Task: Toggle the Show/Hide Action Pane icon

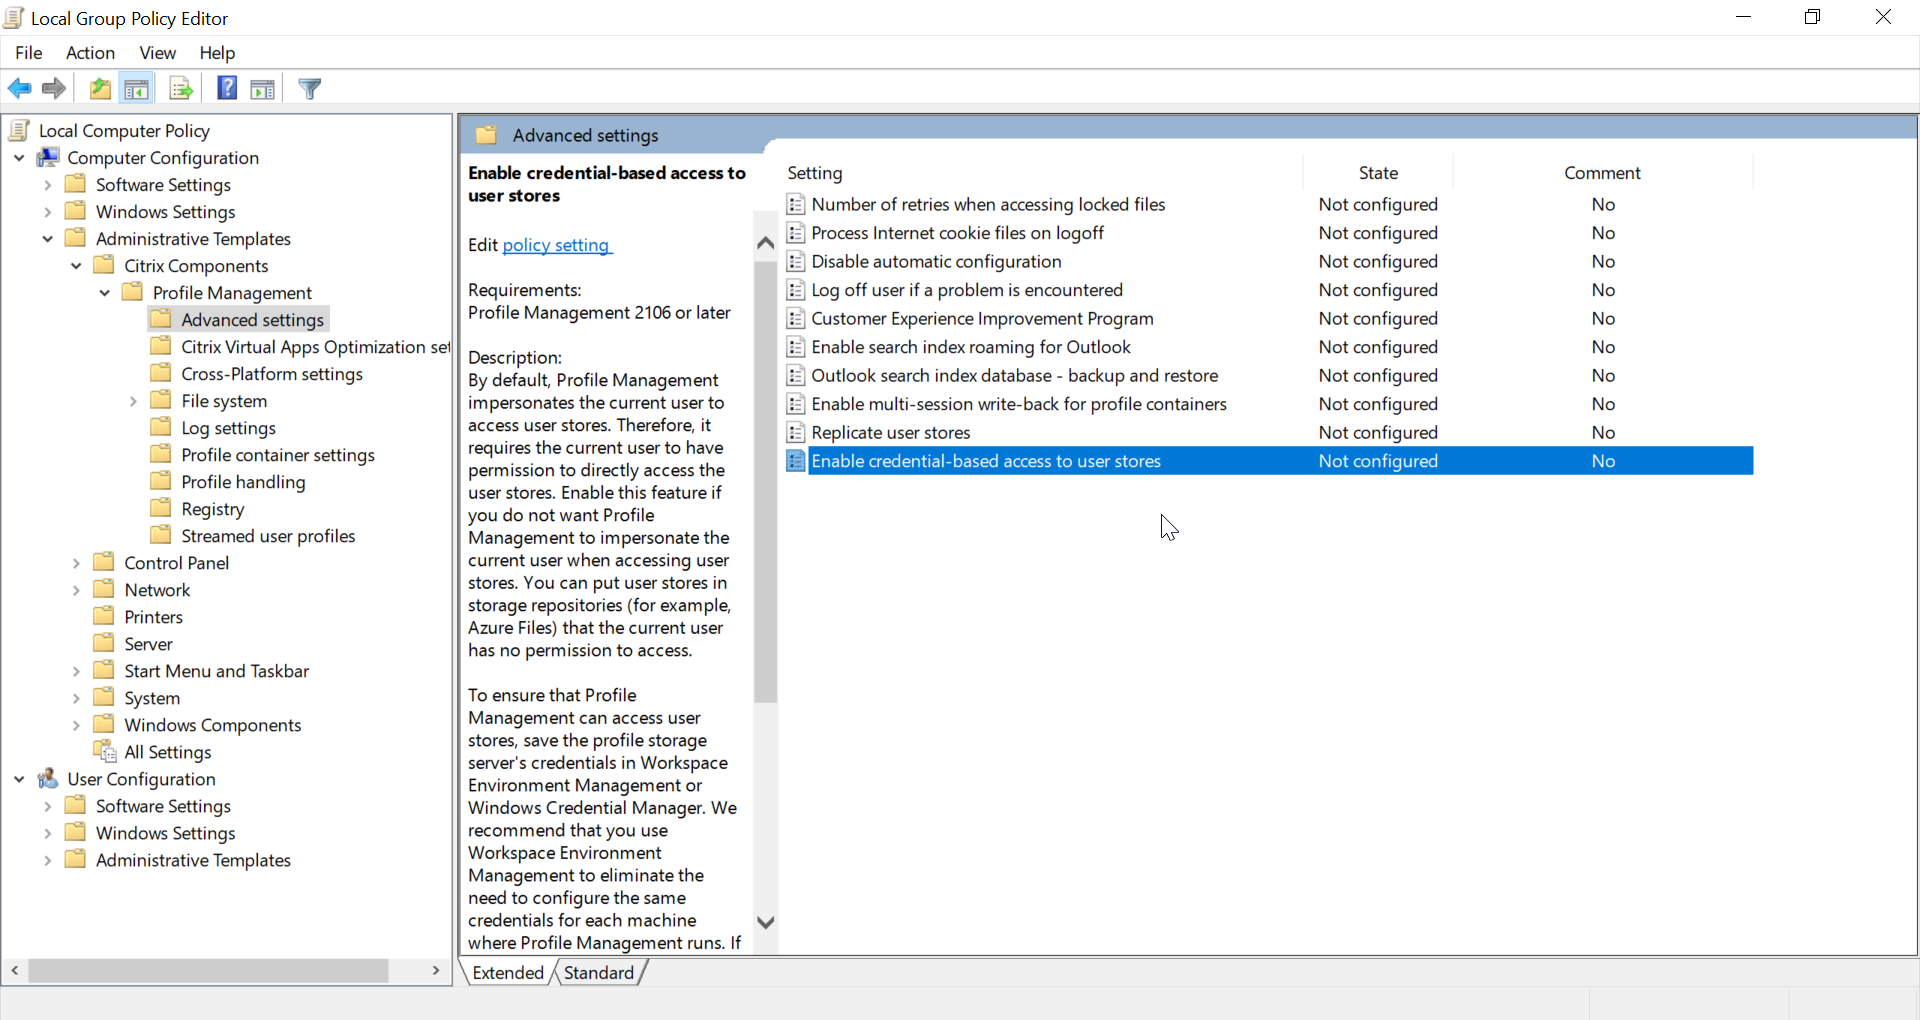Action: [263, 89]
